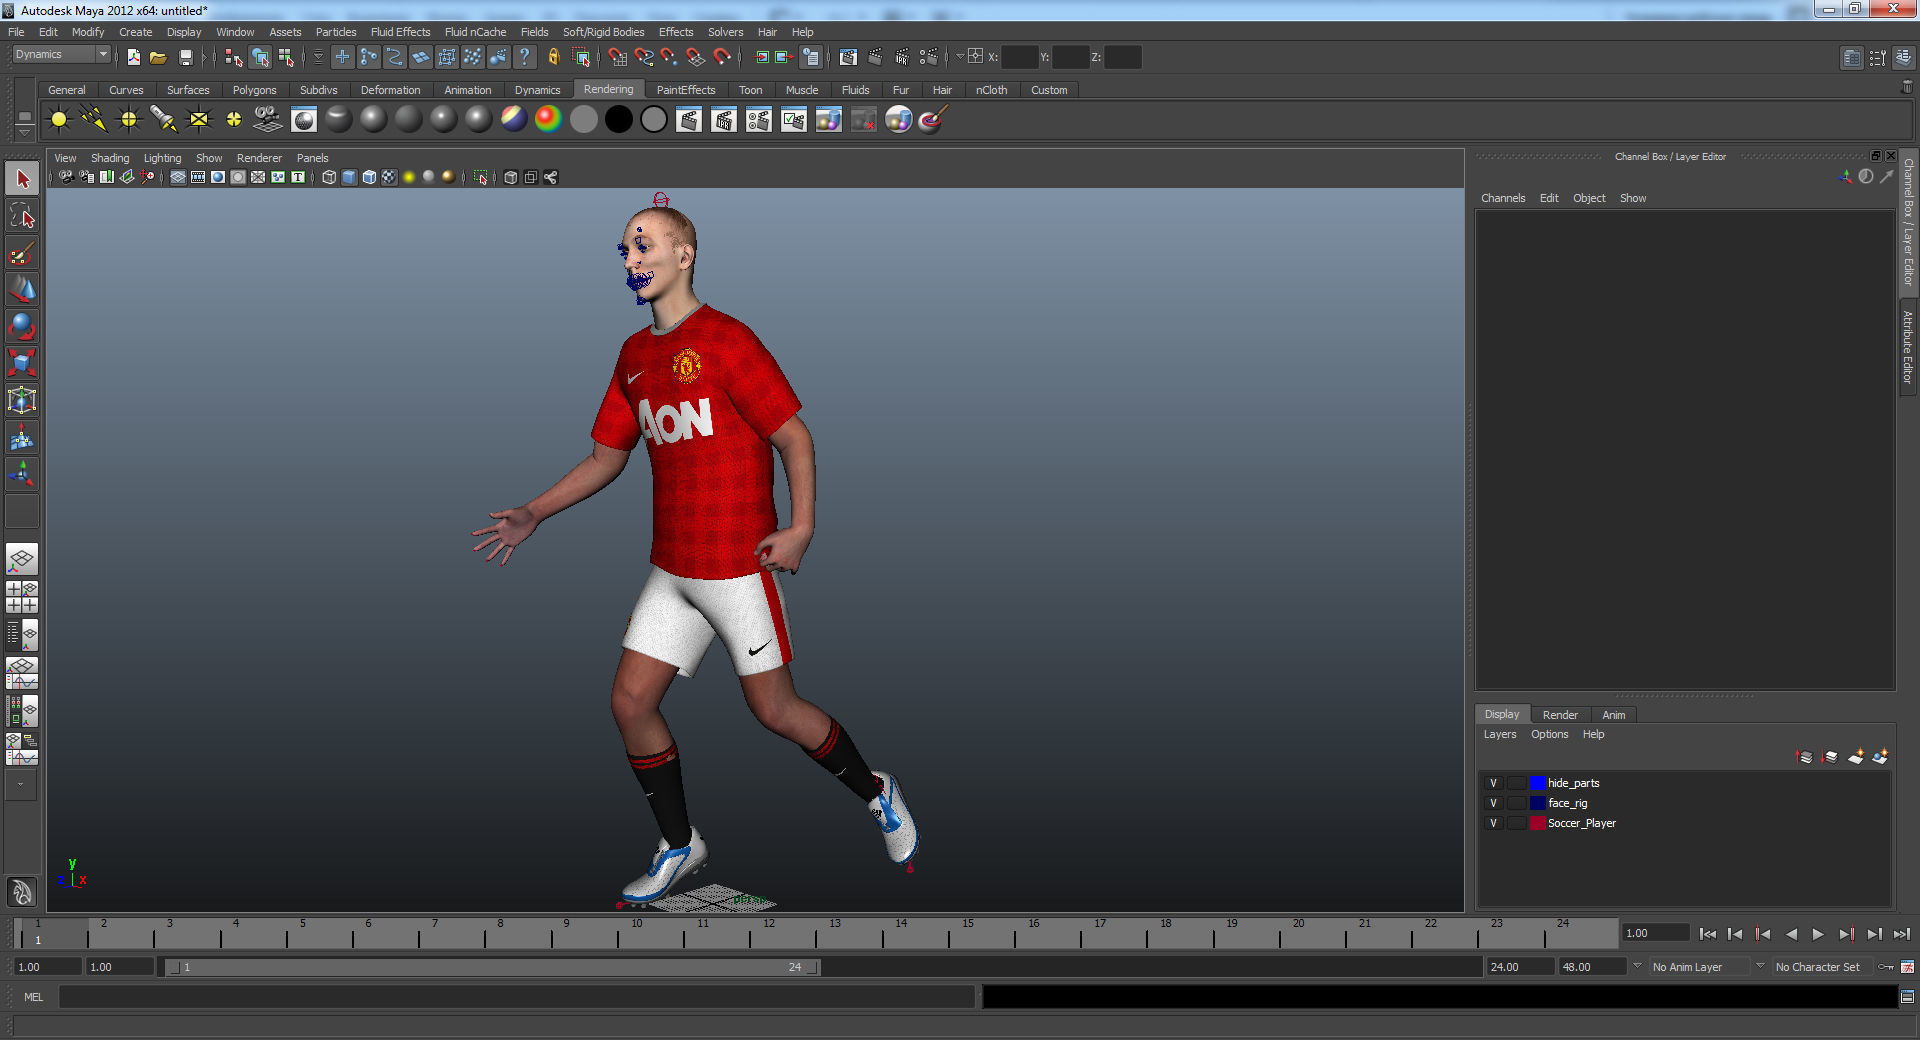
Task: Click the 3D Paint tool shelf icon
Action: click(x=933, y=120)
